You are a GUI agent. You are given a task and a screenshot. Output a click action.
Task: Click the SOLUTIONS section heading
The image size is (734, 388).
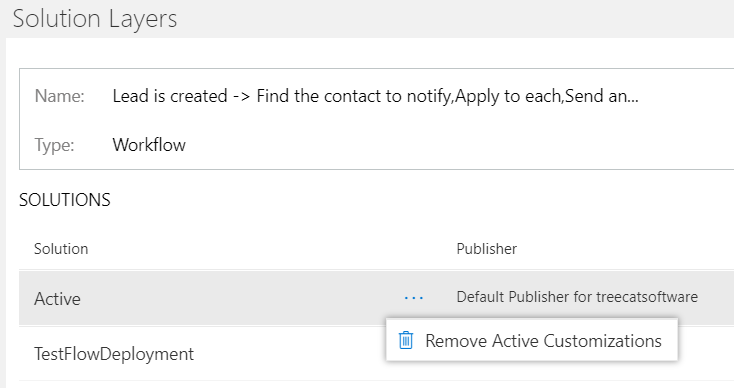(65, 200)
